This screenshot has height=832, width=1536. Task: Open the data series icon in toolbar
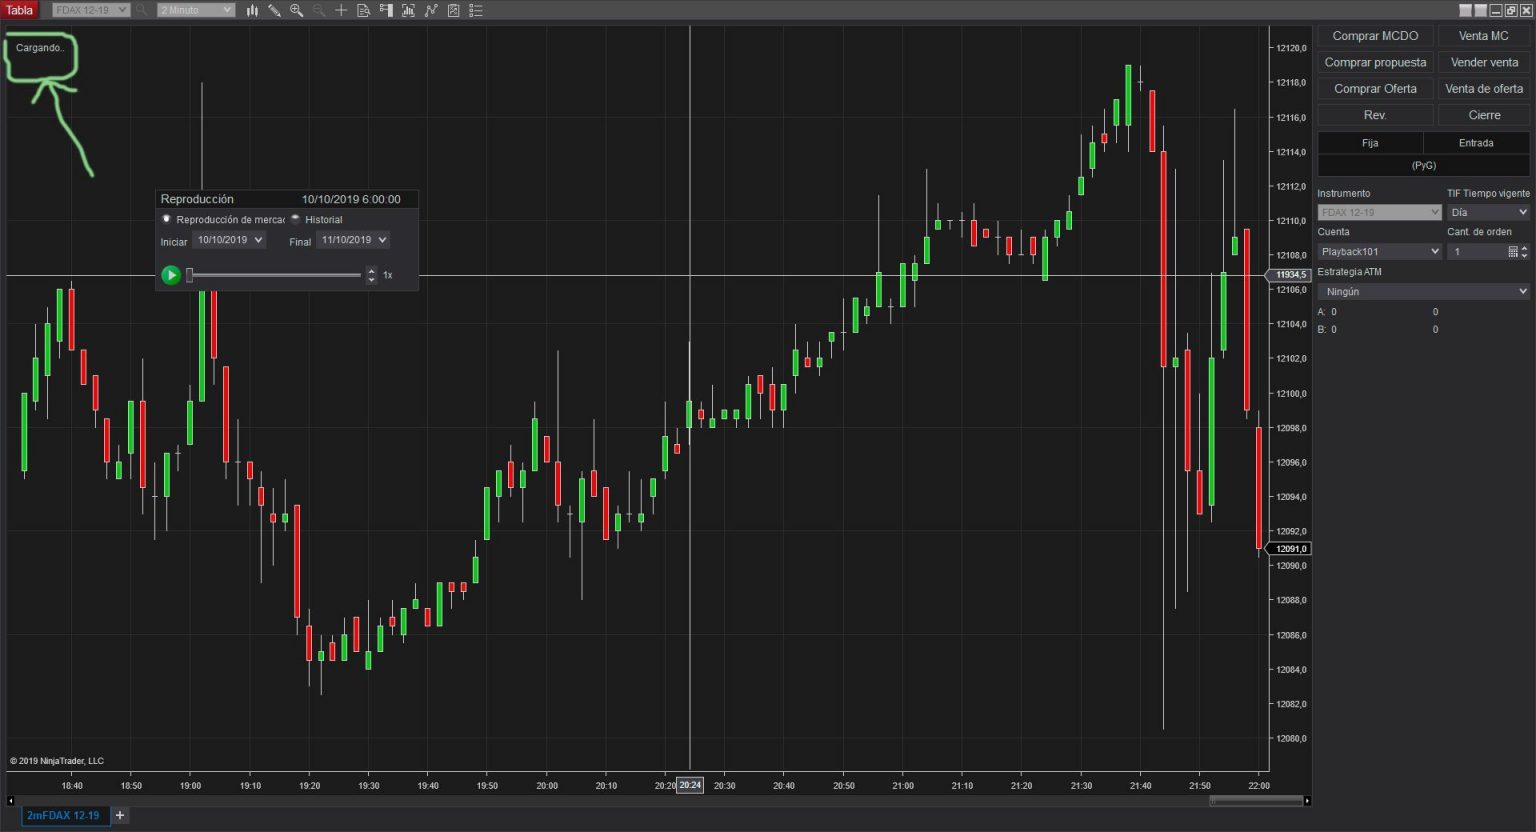(363, 10)
